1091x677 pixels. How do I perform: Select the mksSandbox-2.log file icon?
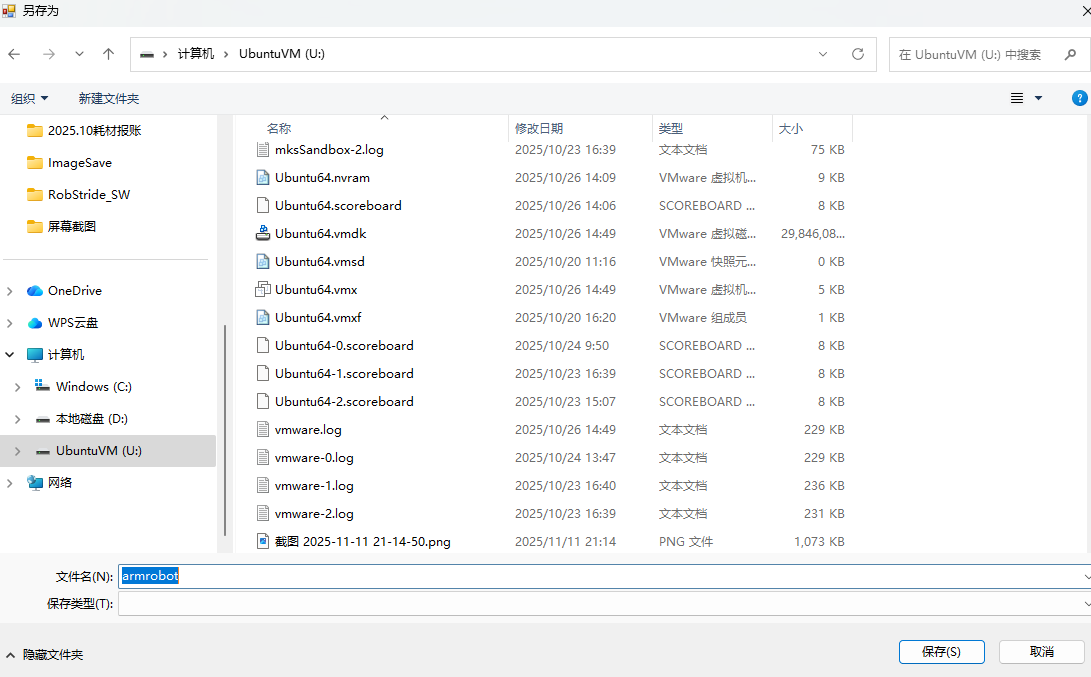point(262,150)
